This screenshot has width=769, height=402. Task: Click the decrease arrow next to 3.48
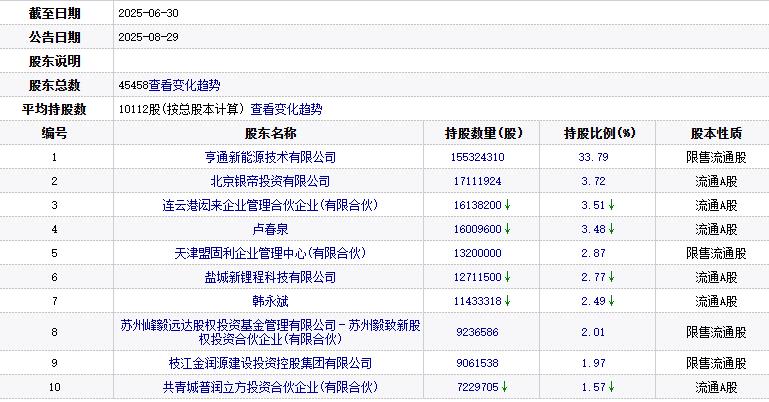(611, 229)
